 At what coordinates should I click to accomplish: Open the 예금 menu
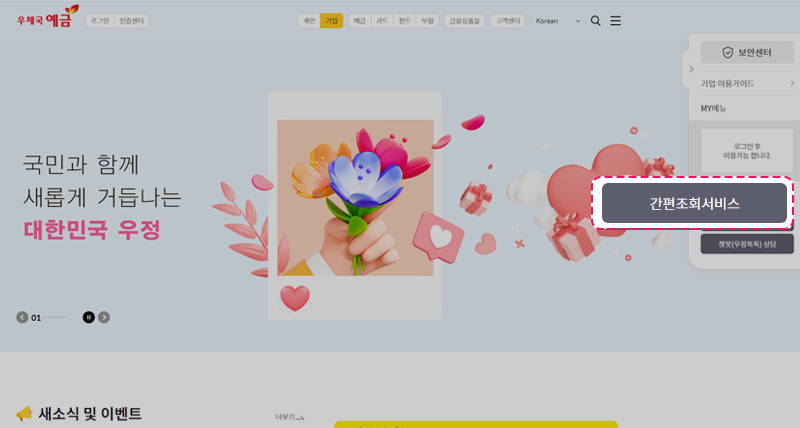pos(360,21)
